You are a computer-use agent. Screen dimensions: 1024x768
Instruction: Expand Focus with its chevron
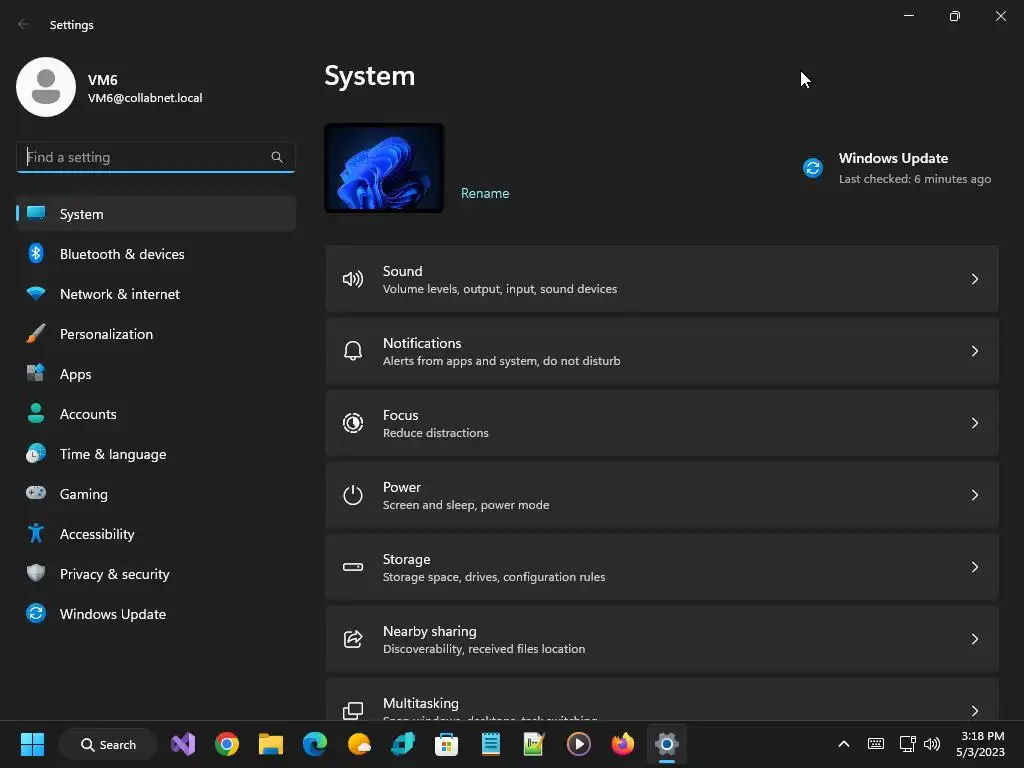(x=974, y=423)
